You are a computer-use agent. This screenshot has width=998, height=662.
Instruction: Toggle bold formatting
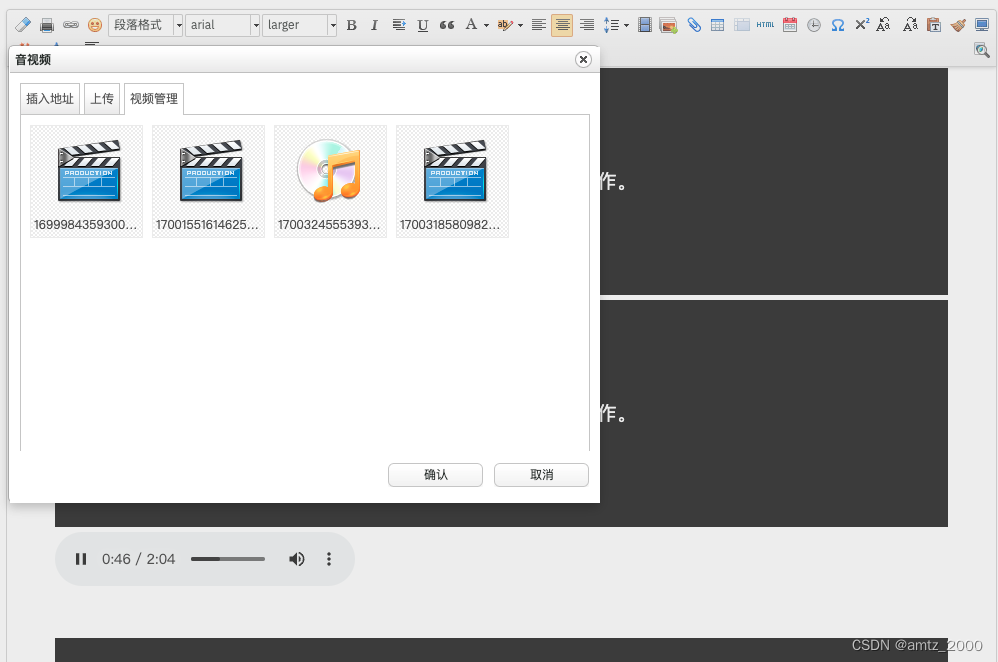pos(351,25)
